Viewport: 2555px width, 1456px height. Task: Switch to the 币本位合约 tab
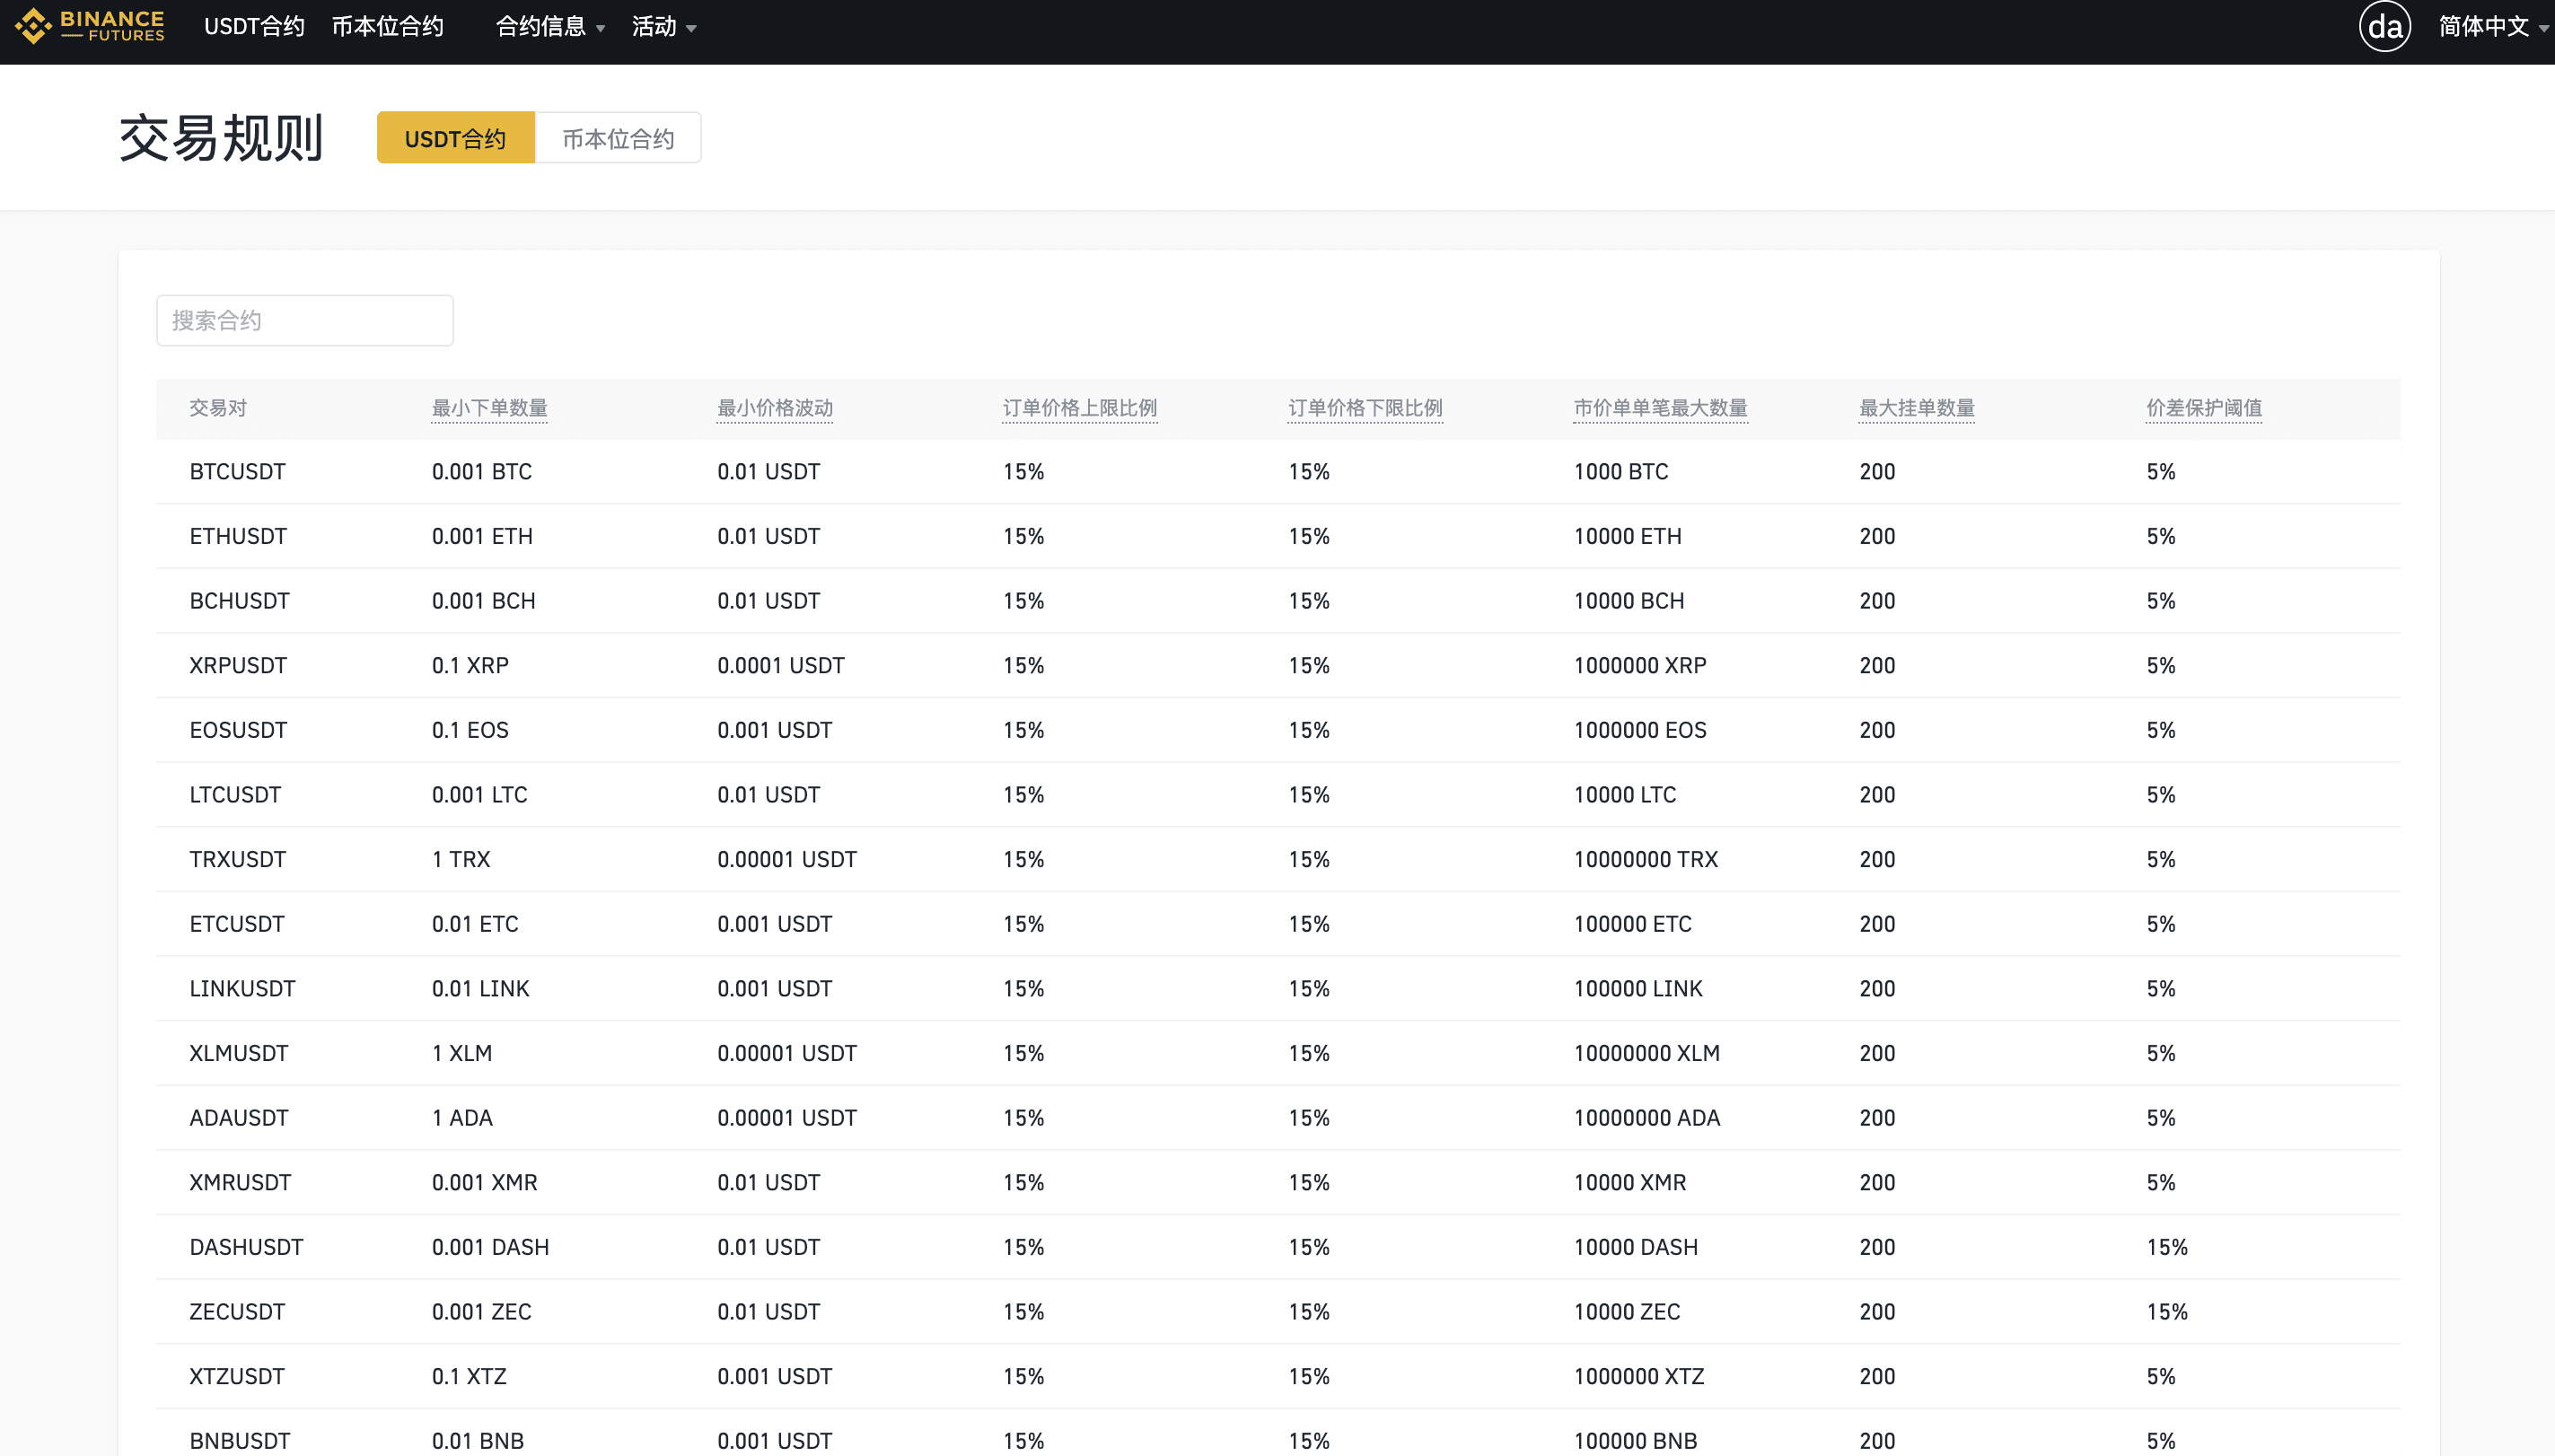tap(618, 138)
